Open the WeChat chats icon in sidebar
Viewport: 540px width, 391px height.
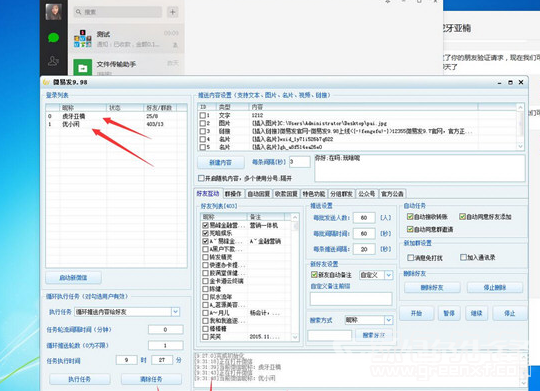coord(53,38)
